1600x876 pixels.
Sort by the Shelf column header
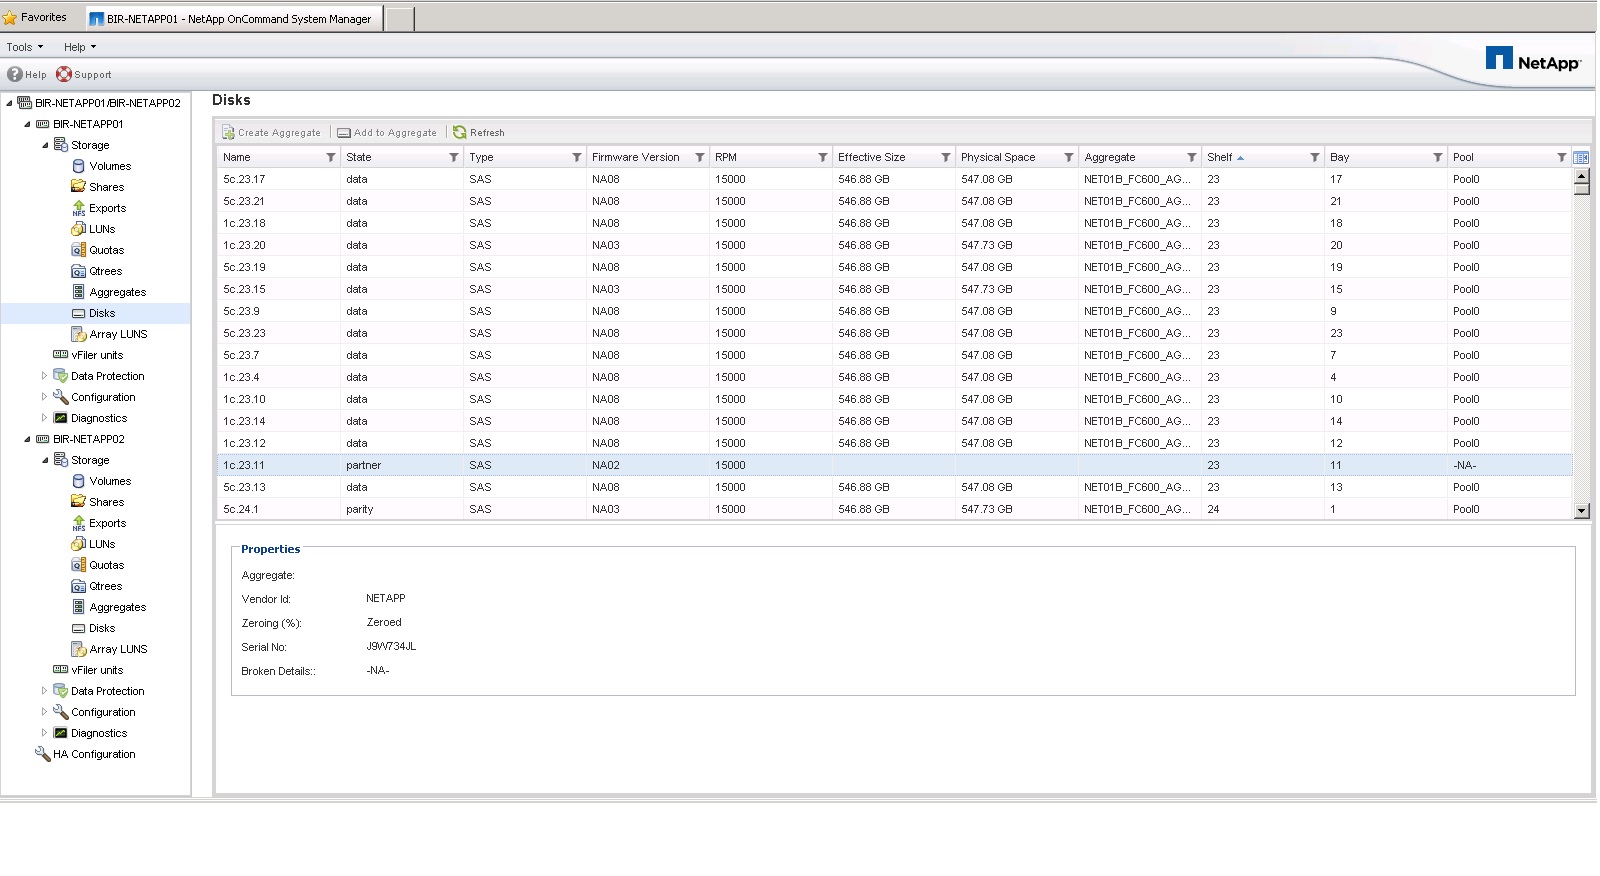(1220, 157)
